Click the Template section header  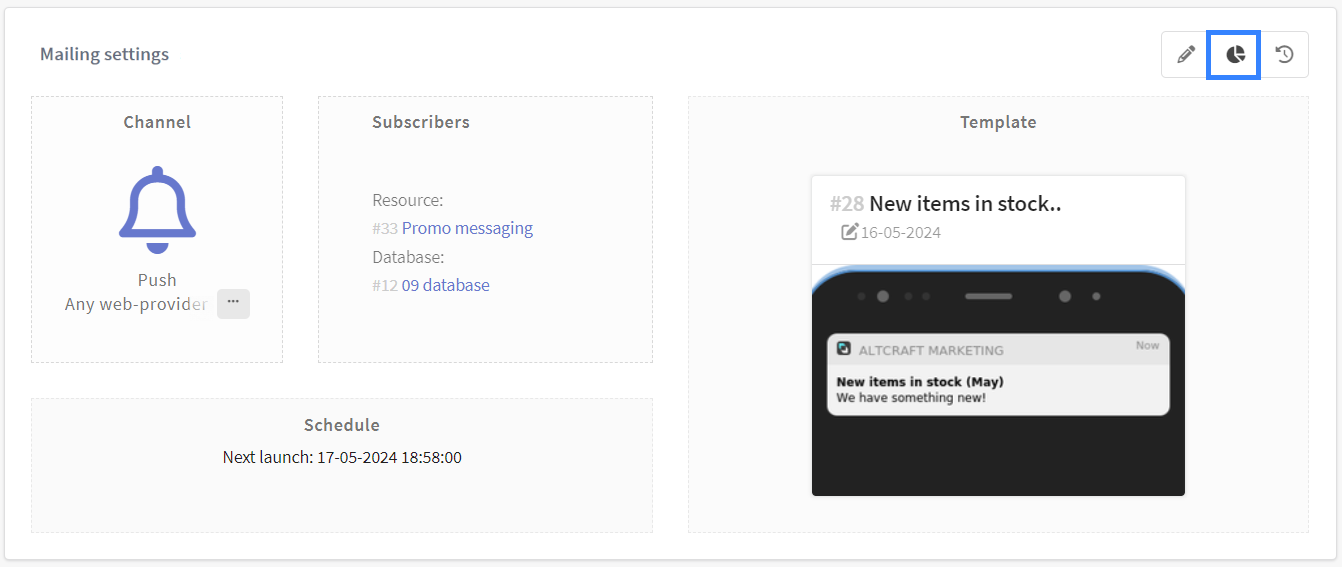[998, 122]
